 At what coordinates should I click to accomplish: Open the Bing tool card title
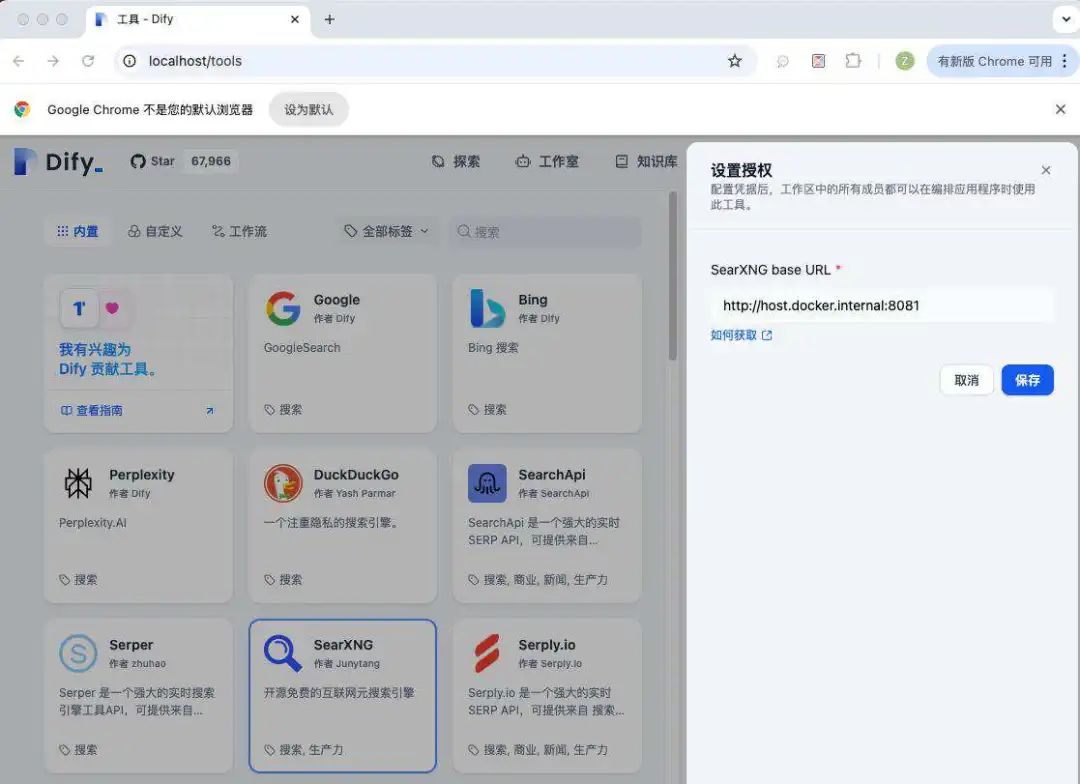pos(532,300)
